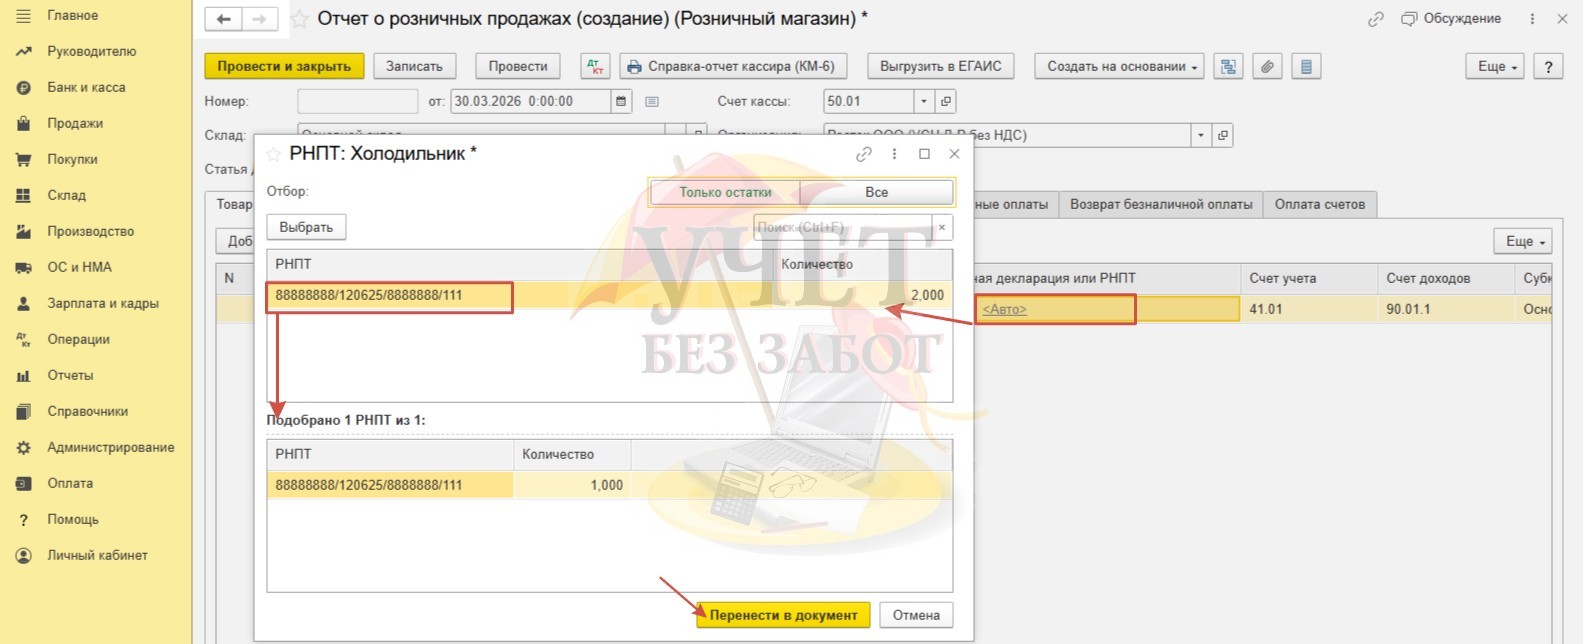Image resolution: width=1583 pixels, height=644 pixels.
Task: Show document postings with the ДтКт toolbar icon
Action: pos(595,66)
